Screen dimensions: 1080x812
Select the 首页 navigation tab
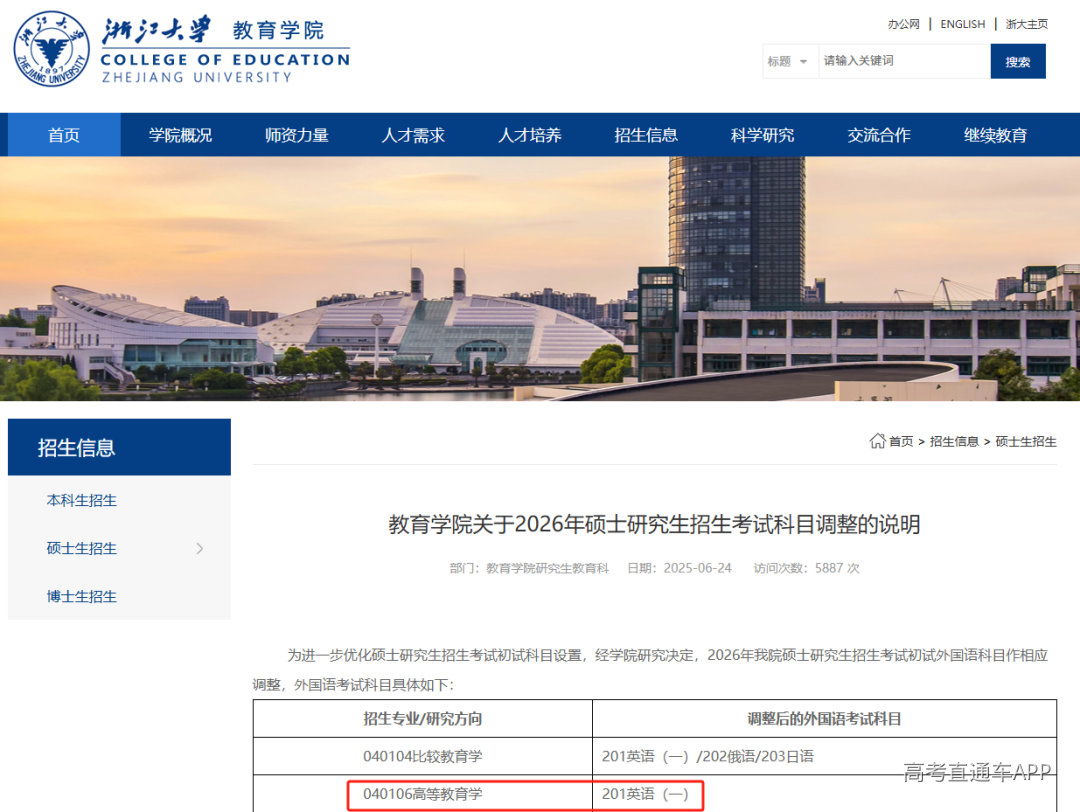pyautogui.click(x=64, y=135)
